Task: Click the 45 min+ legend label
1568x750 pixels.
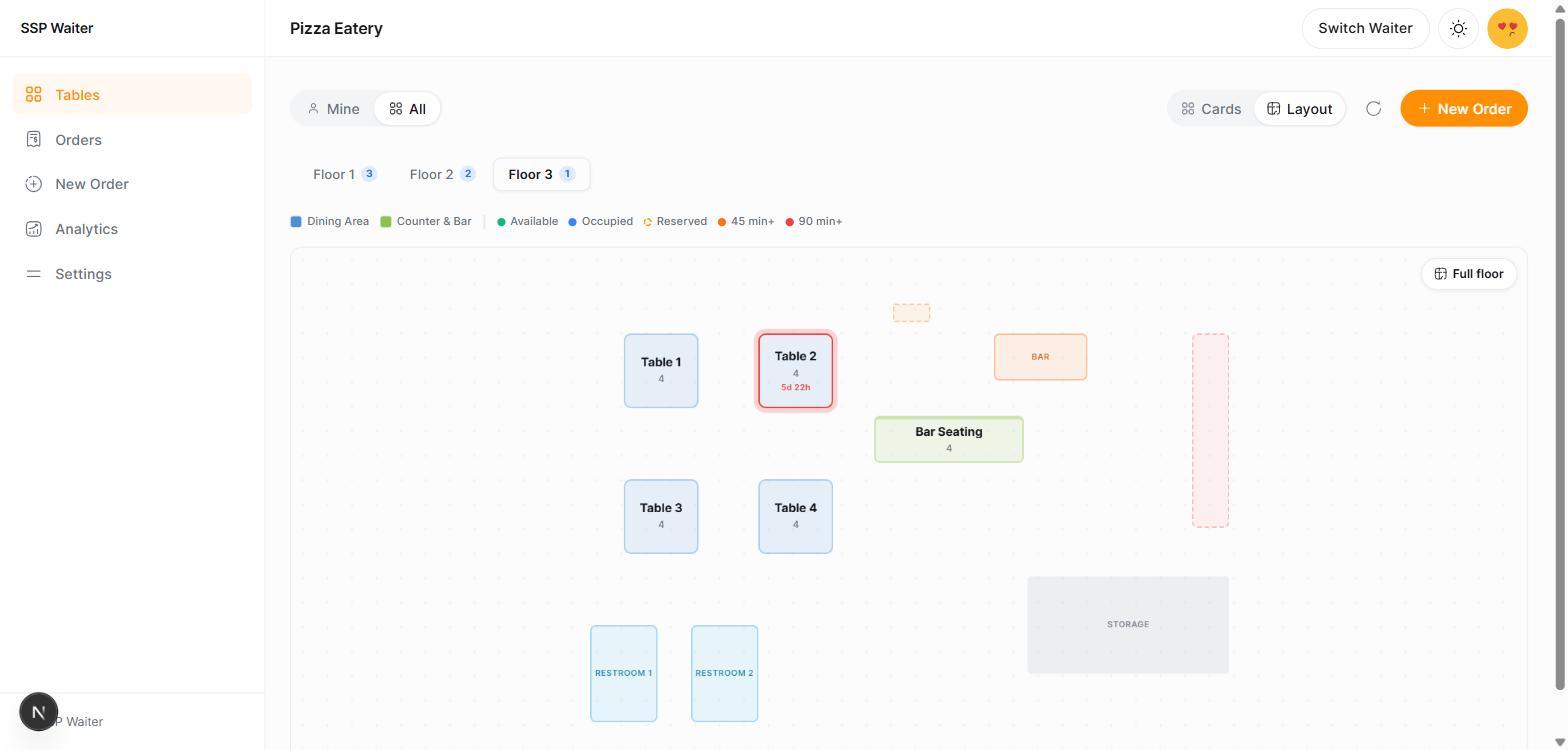Action: point(753,222)
